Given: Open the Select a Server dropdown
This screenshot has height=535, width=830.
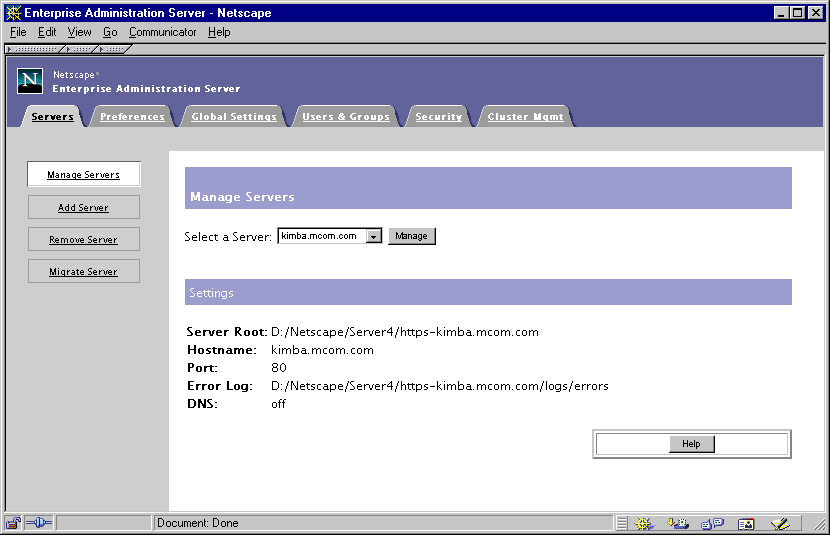Looking at the screenshot, I should pos(374,236).
